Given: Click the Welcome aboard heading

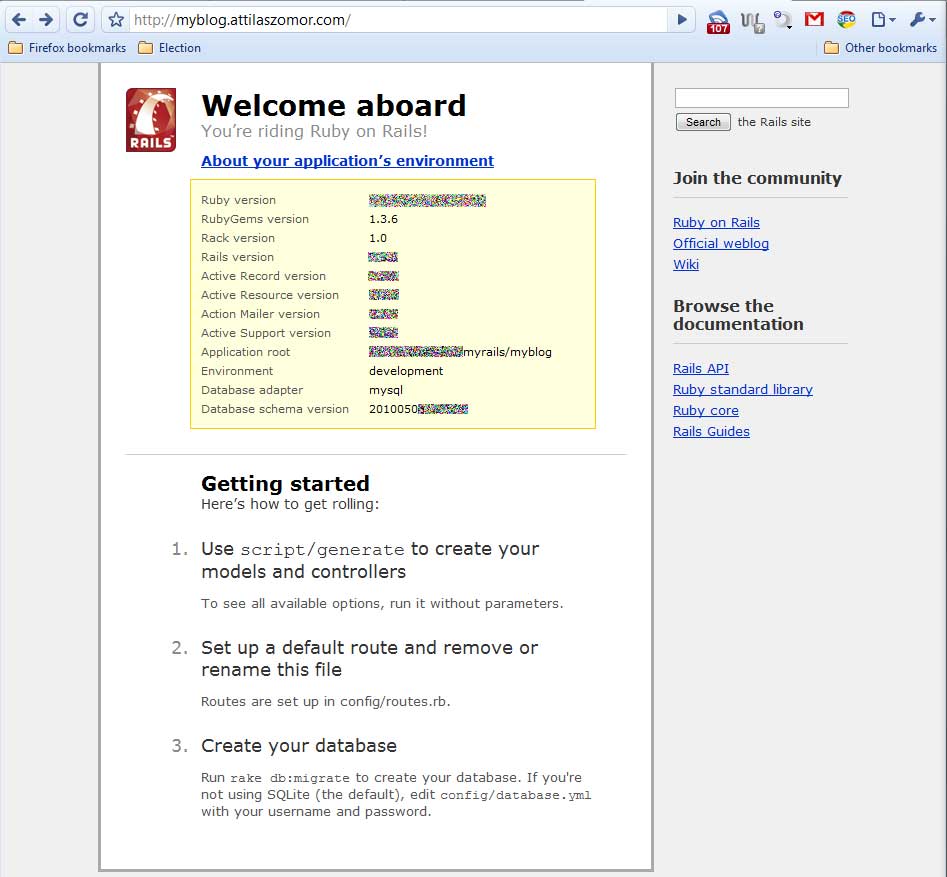Looking at the screenshot, I should [x=333, y=106].
